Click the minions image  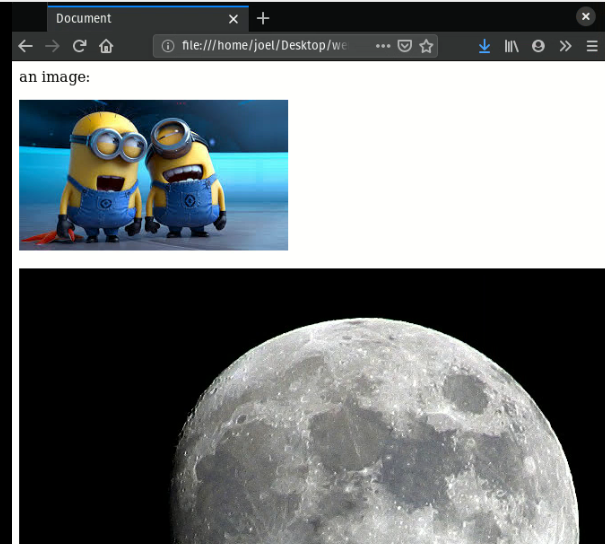coord(154,175)
